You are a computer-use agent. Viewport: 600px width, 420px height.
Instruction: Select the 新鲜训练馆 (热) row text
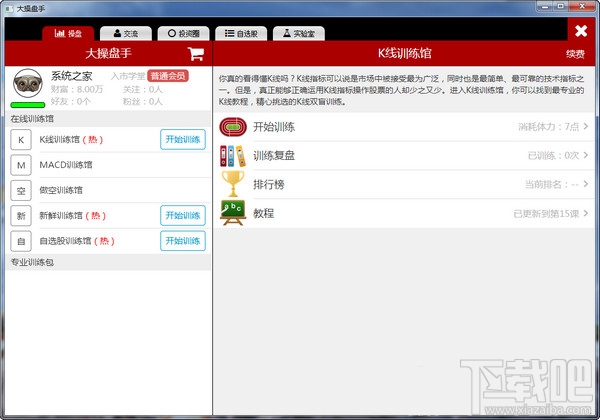pos(73,216)
